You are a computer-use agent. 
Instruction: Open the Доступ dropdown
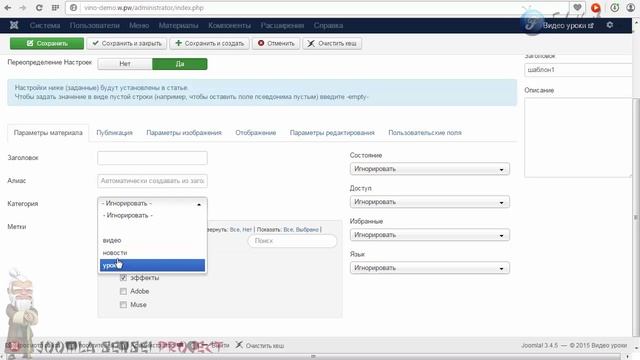[429, 202]
